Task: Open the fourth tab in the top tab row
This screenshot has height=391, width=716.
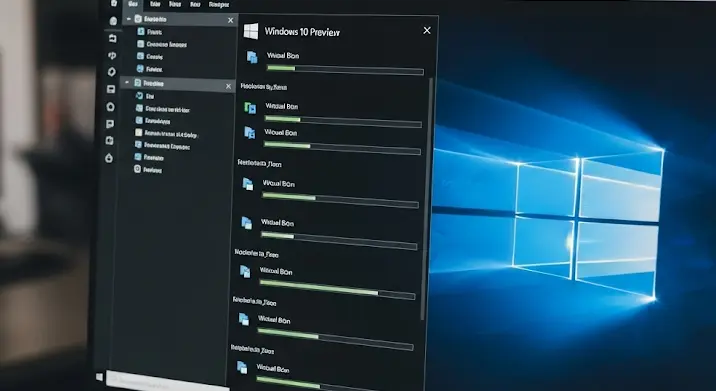Action: click(195, 4)
